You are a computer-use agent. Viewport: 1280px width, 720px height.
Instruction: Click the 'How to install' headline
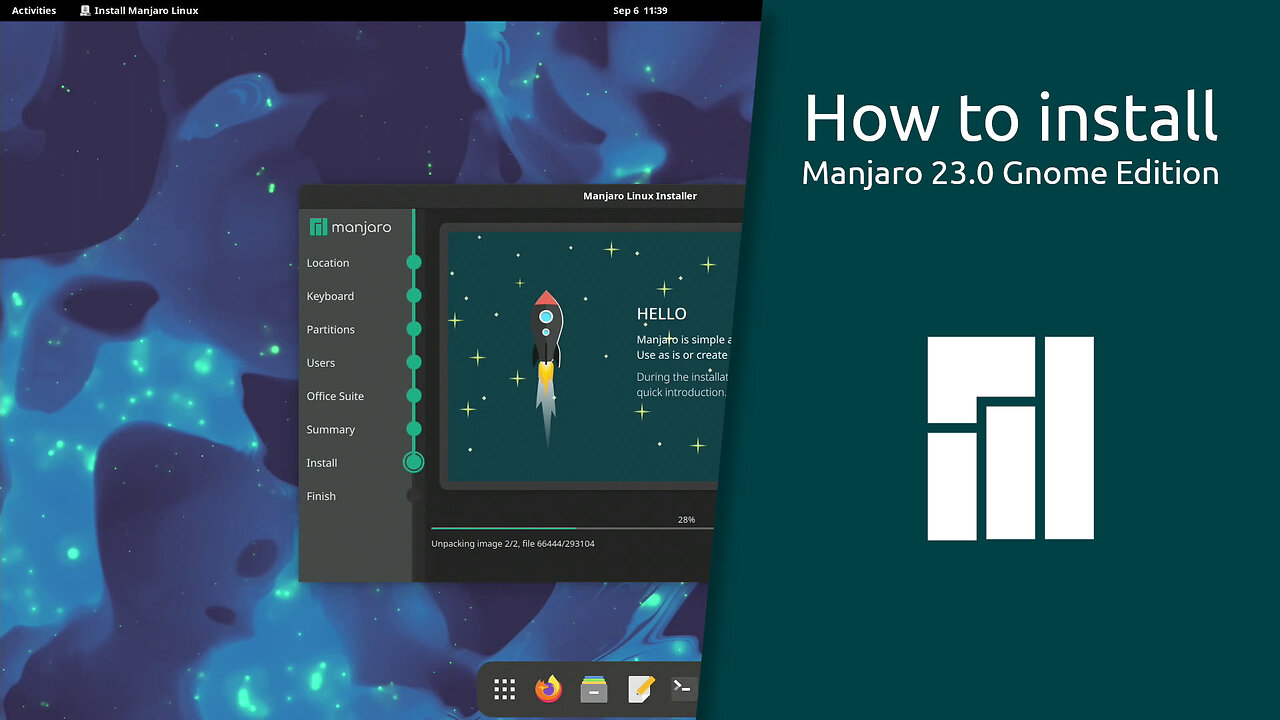coord(1011,117)
